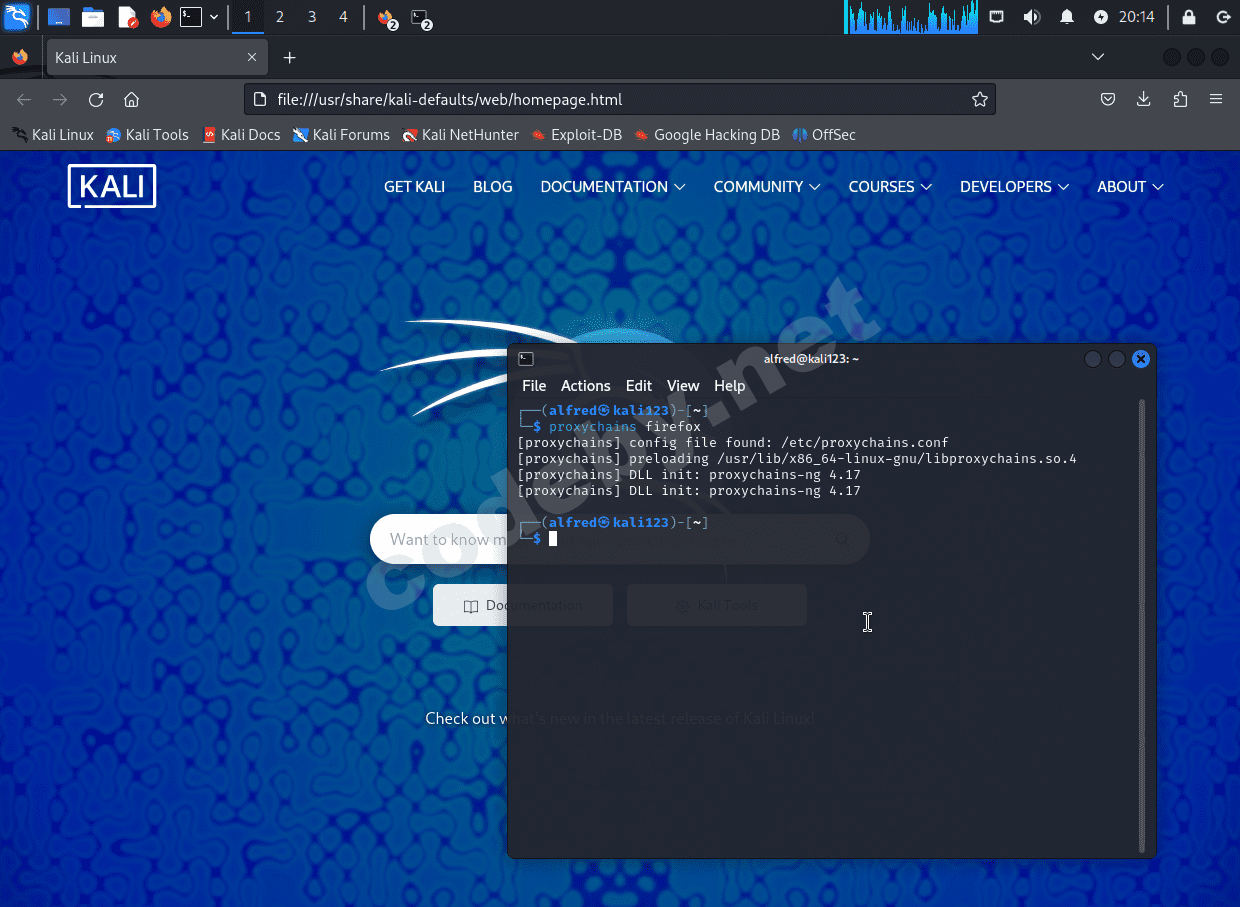Switch to workspace 2

[x=280, y=17]
